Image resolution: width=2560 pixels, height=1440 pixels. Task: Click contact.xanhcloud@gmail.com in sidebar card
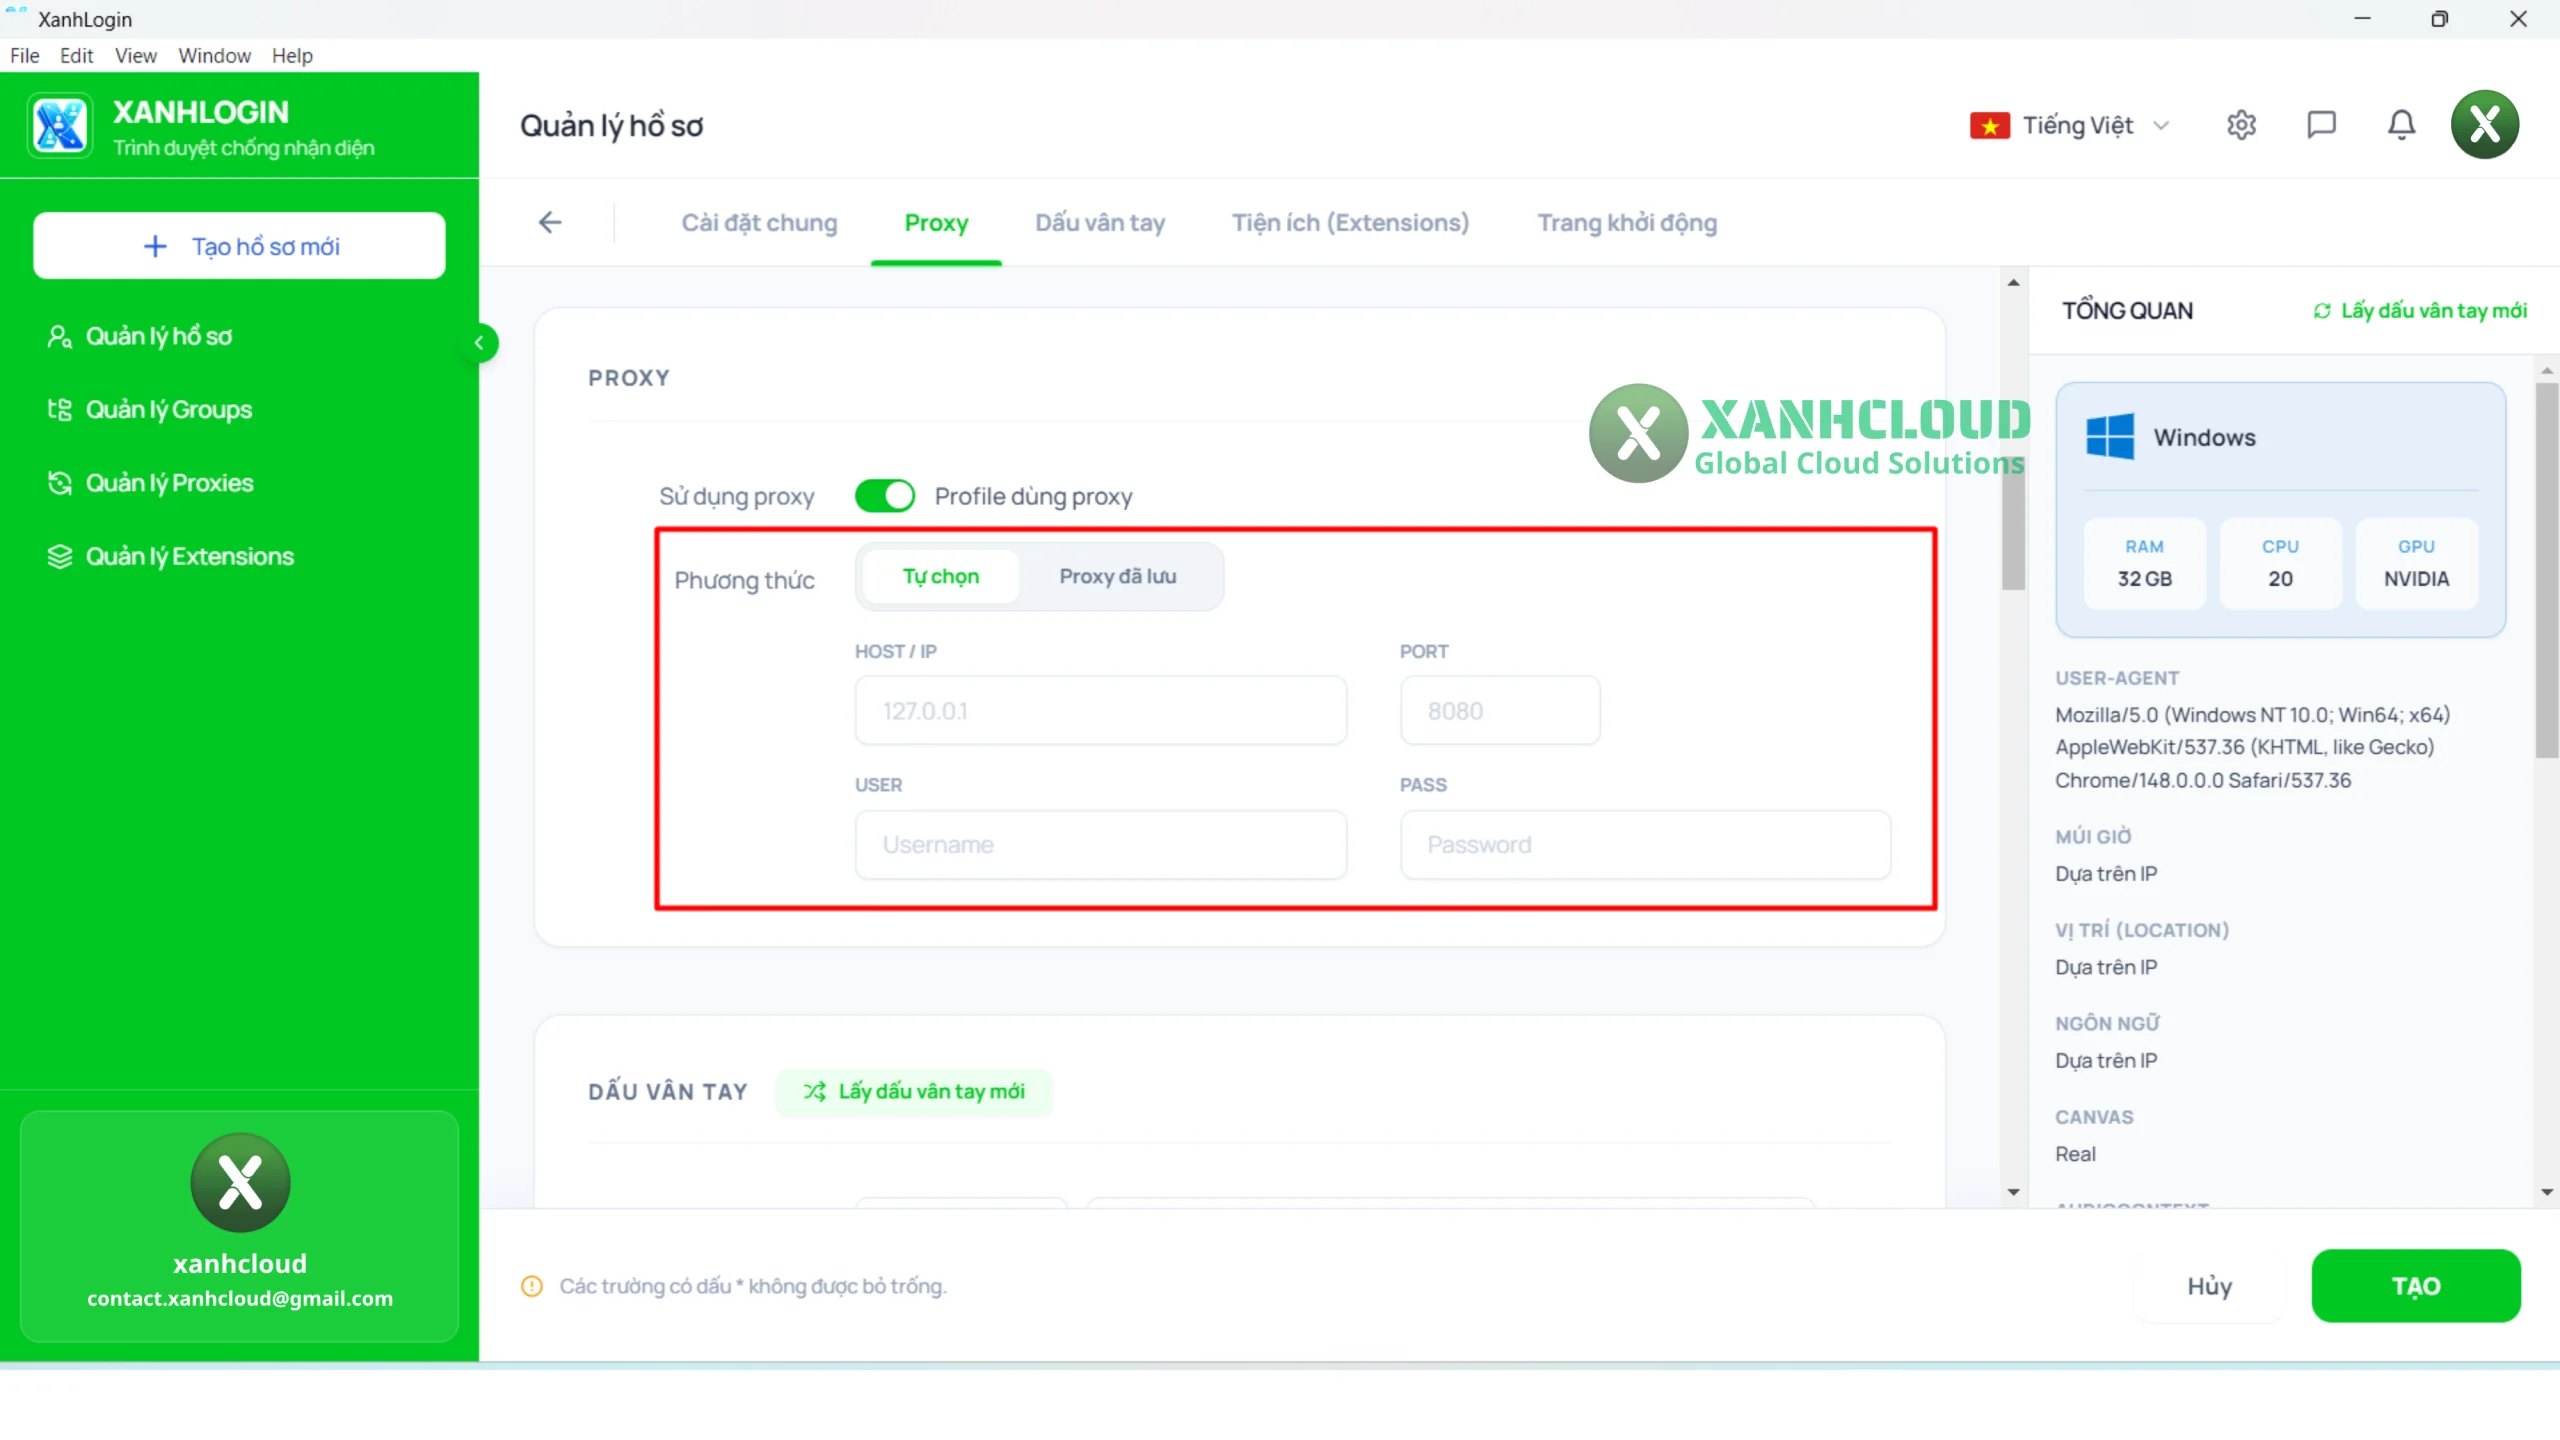pos(240,1298)
